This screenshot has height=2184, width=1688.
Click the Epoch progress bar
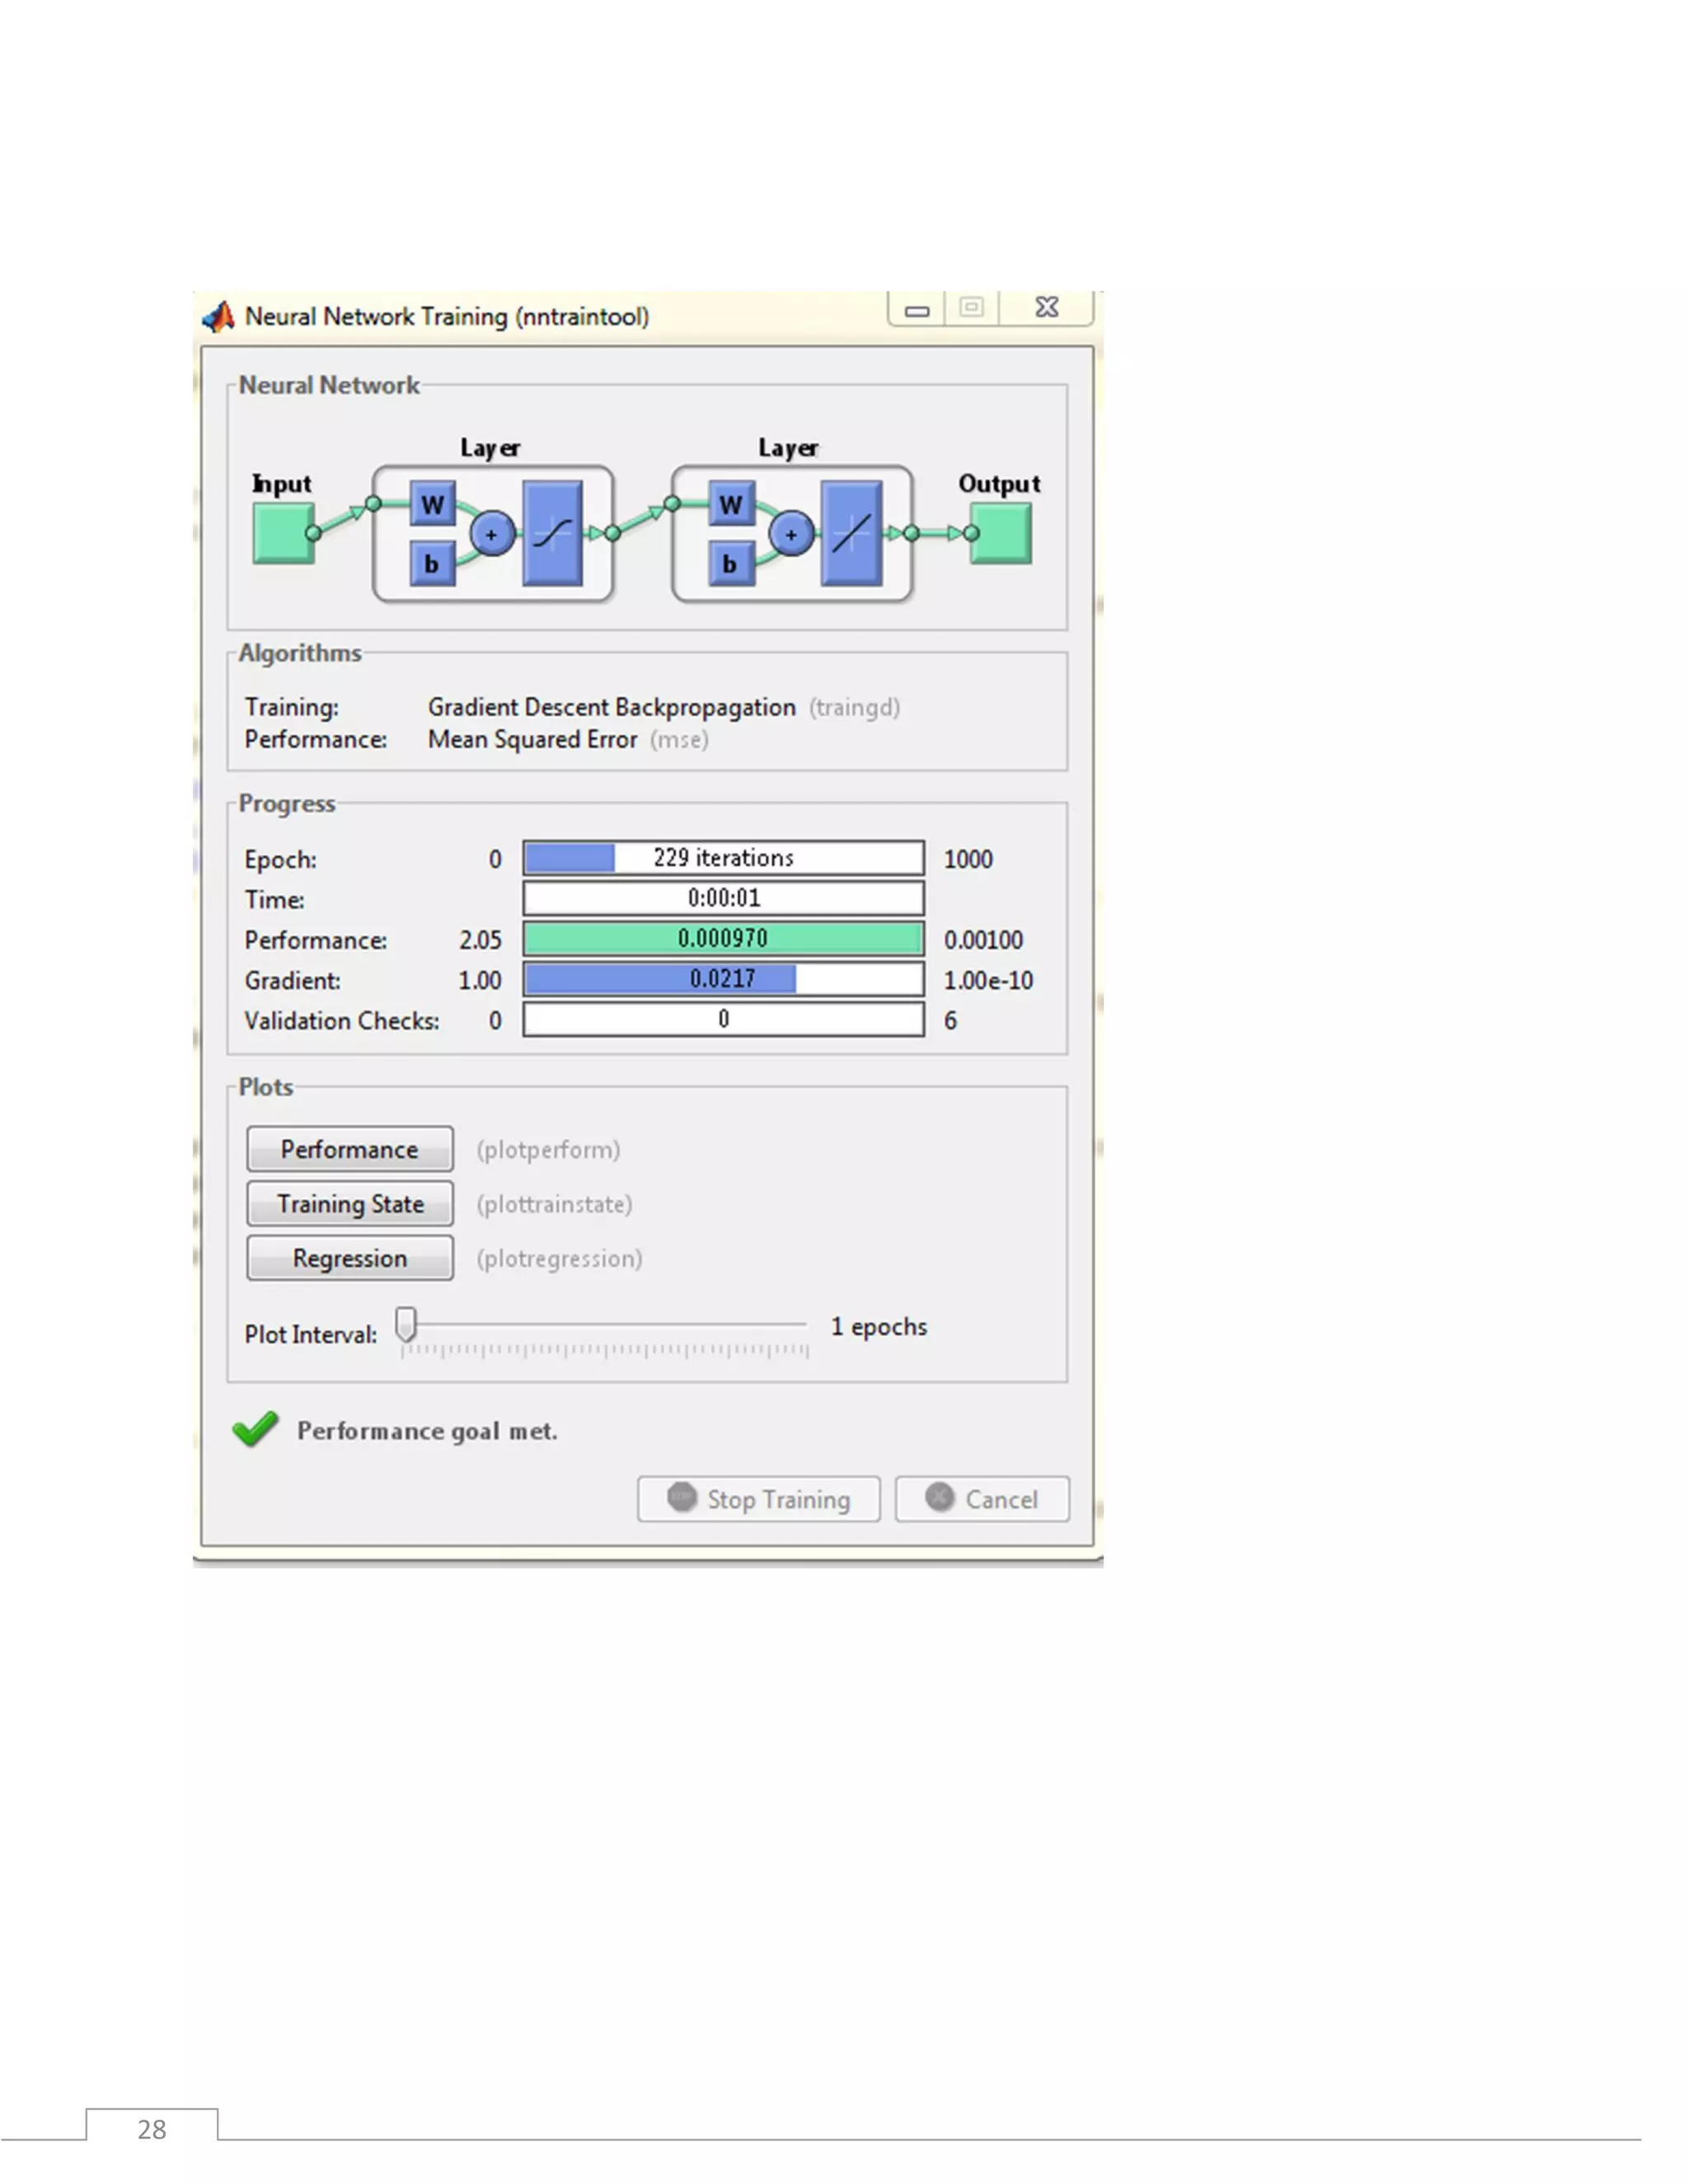[723, 858]
